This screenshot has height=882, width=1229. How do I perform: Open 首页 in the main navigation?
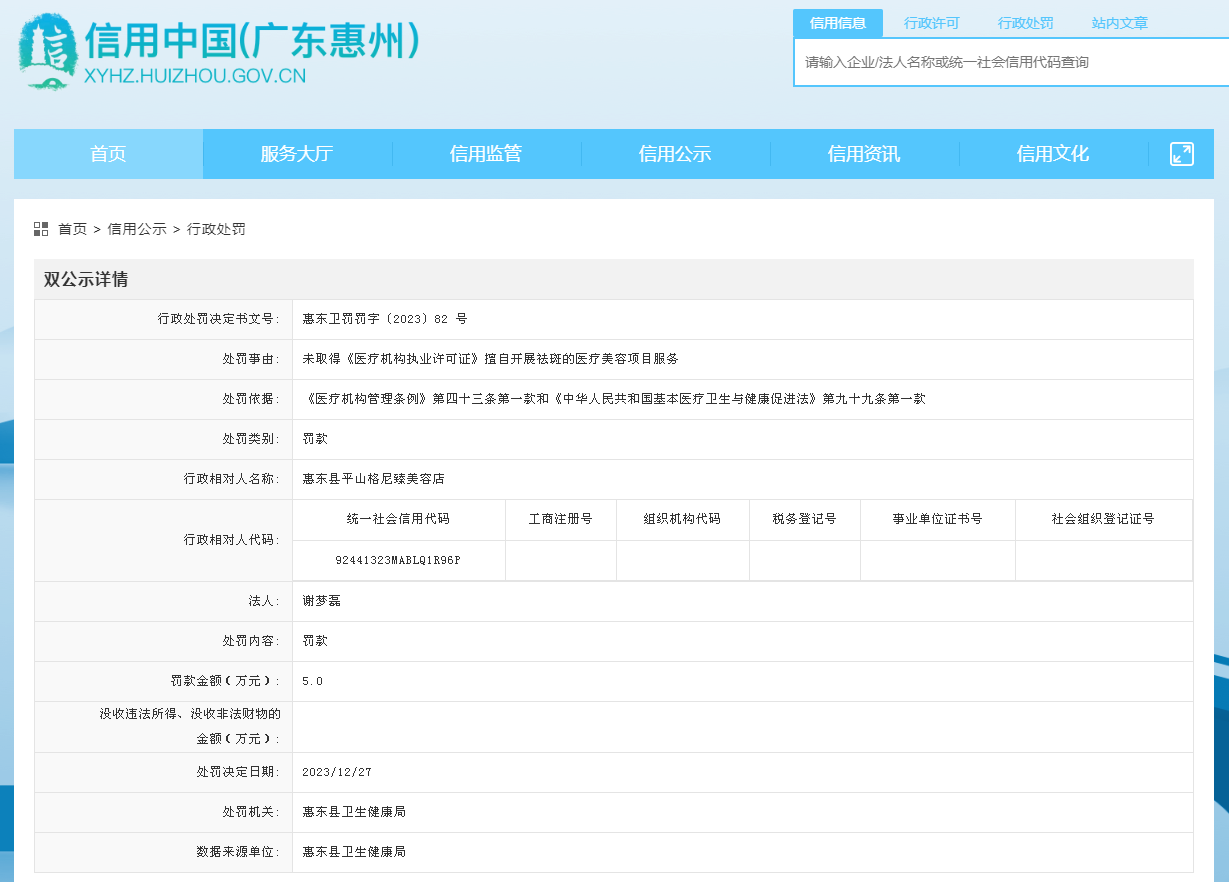pos(108,154)
